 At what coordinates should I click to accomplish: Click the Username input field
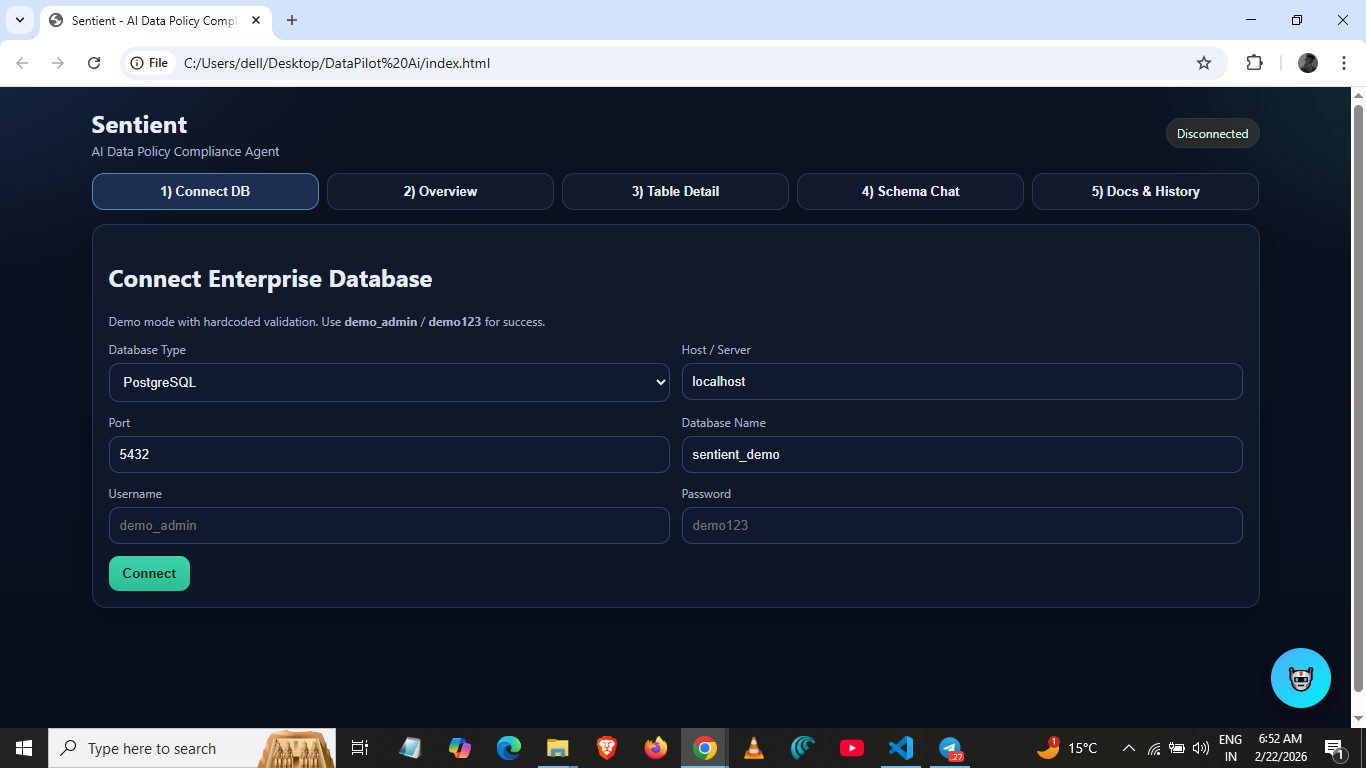[389, 525]
